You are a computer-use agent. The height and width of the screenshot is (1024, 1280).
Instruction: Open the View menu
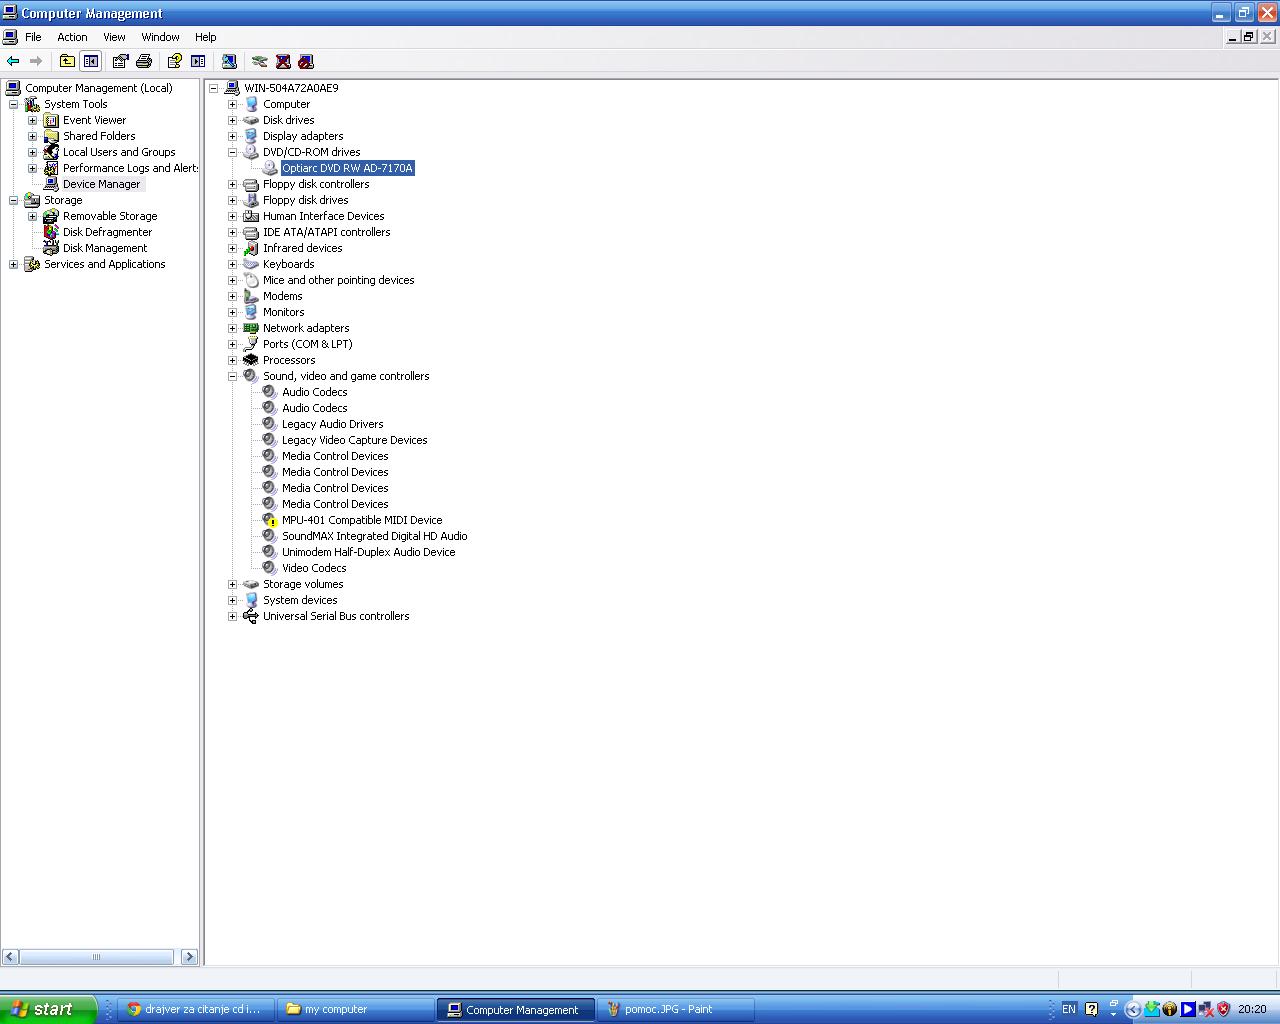click(114, 37)
